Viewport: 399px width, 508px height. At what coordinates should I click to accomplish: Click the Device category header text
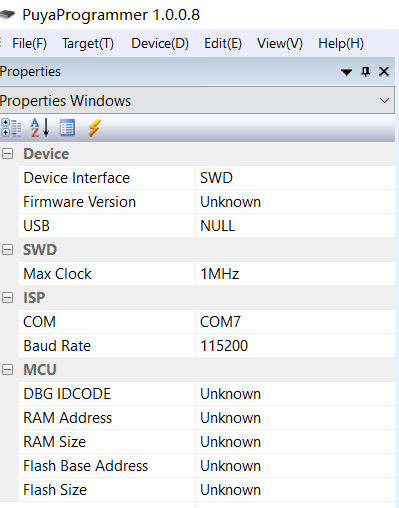[x=46, y=154]
